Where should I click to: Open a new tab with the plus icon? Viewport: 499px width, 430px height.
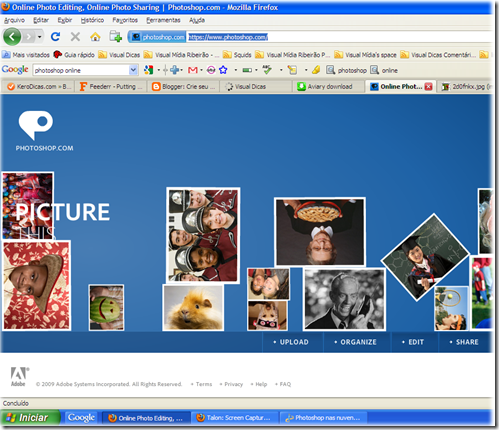click(x=116, y=37)
